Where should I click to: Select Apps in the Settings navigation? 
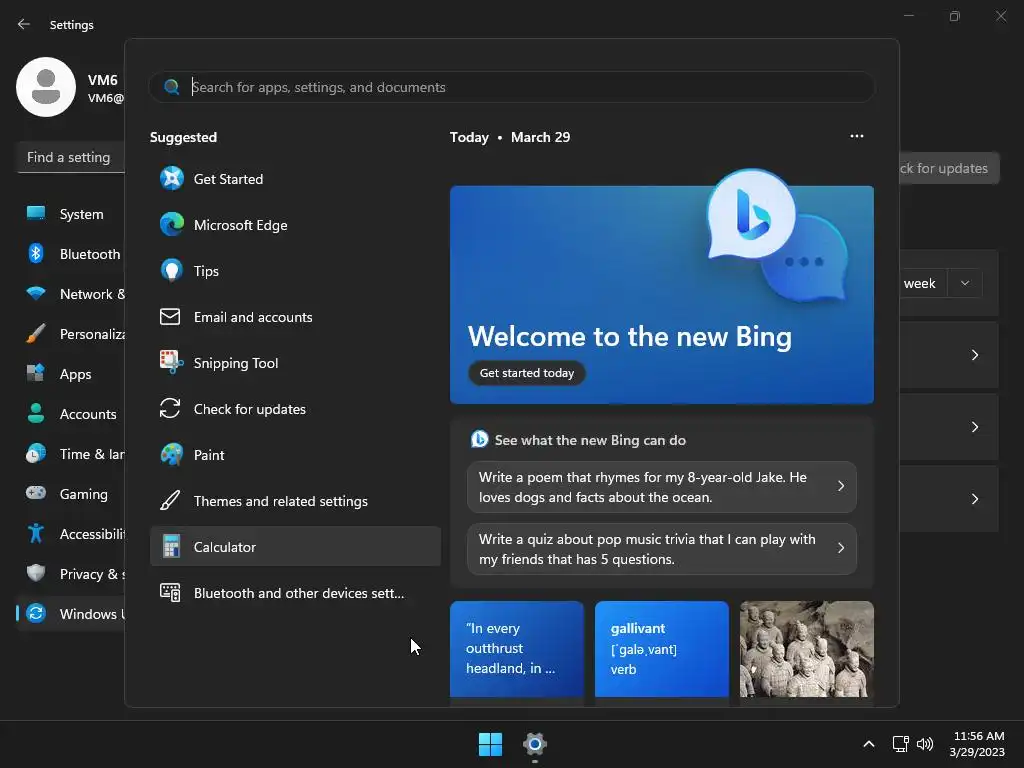coord(71,374)
